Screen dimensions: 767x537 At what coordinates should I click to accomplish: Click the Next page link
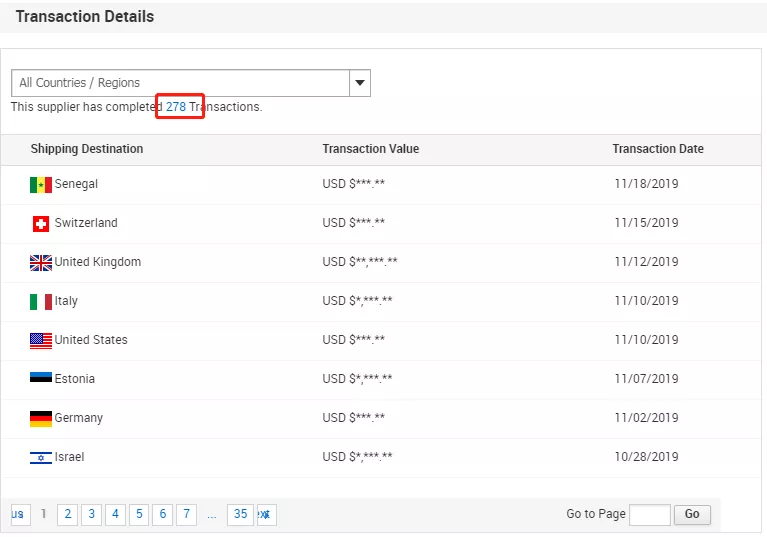tap(265, 515)
